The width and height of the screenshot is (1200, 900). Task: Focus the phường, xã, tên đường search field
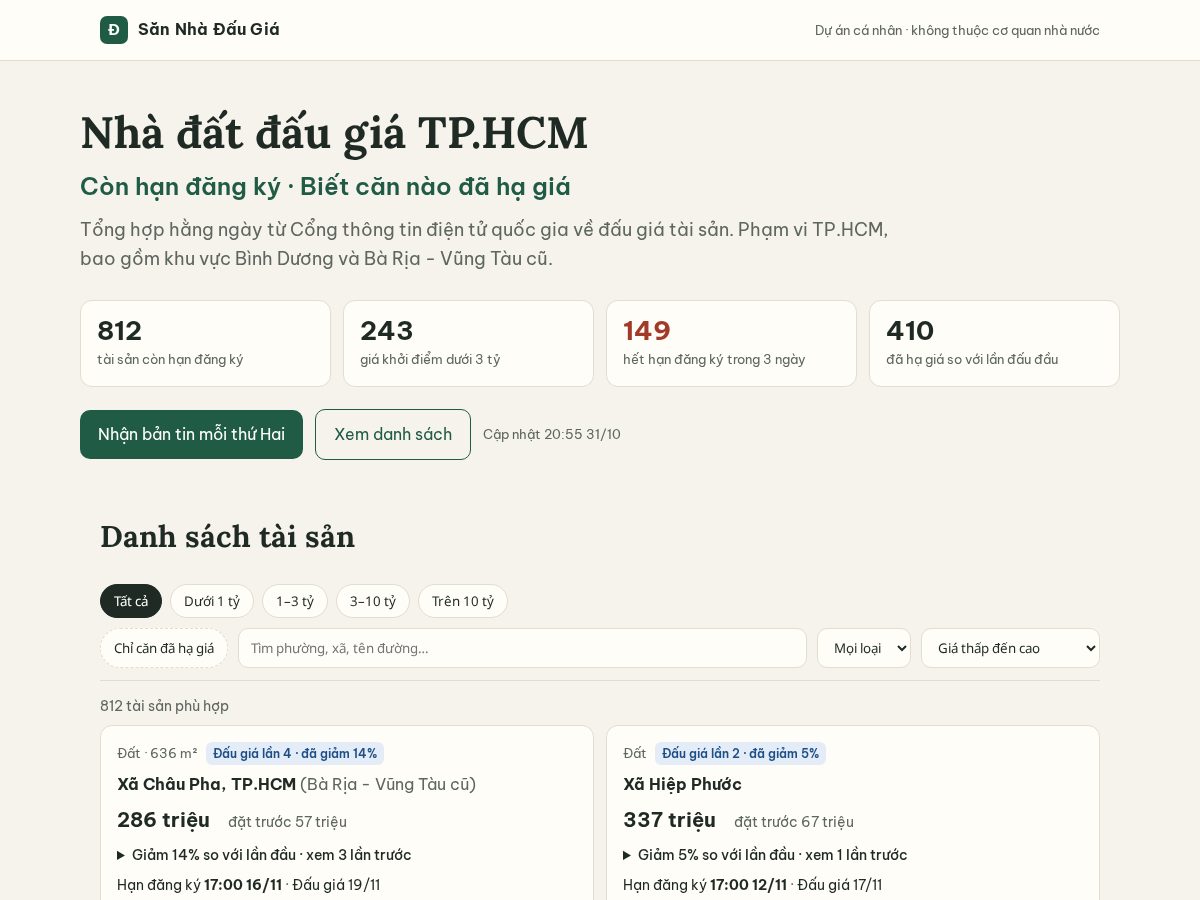[522, 648]
